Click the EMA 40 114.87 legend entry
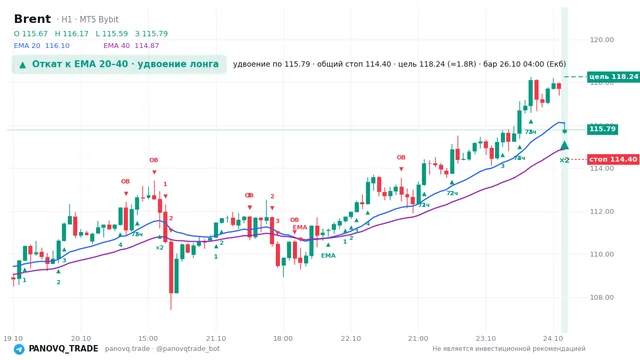The width and height of the screenshot is (640, 360). click(131, 46)
